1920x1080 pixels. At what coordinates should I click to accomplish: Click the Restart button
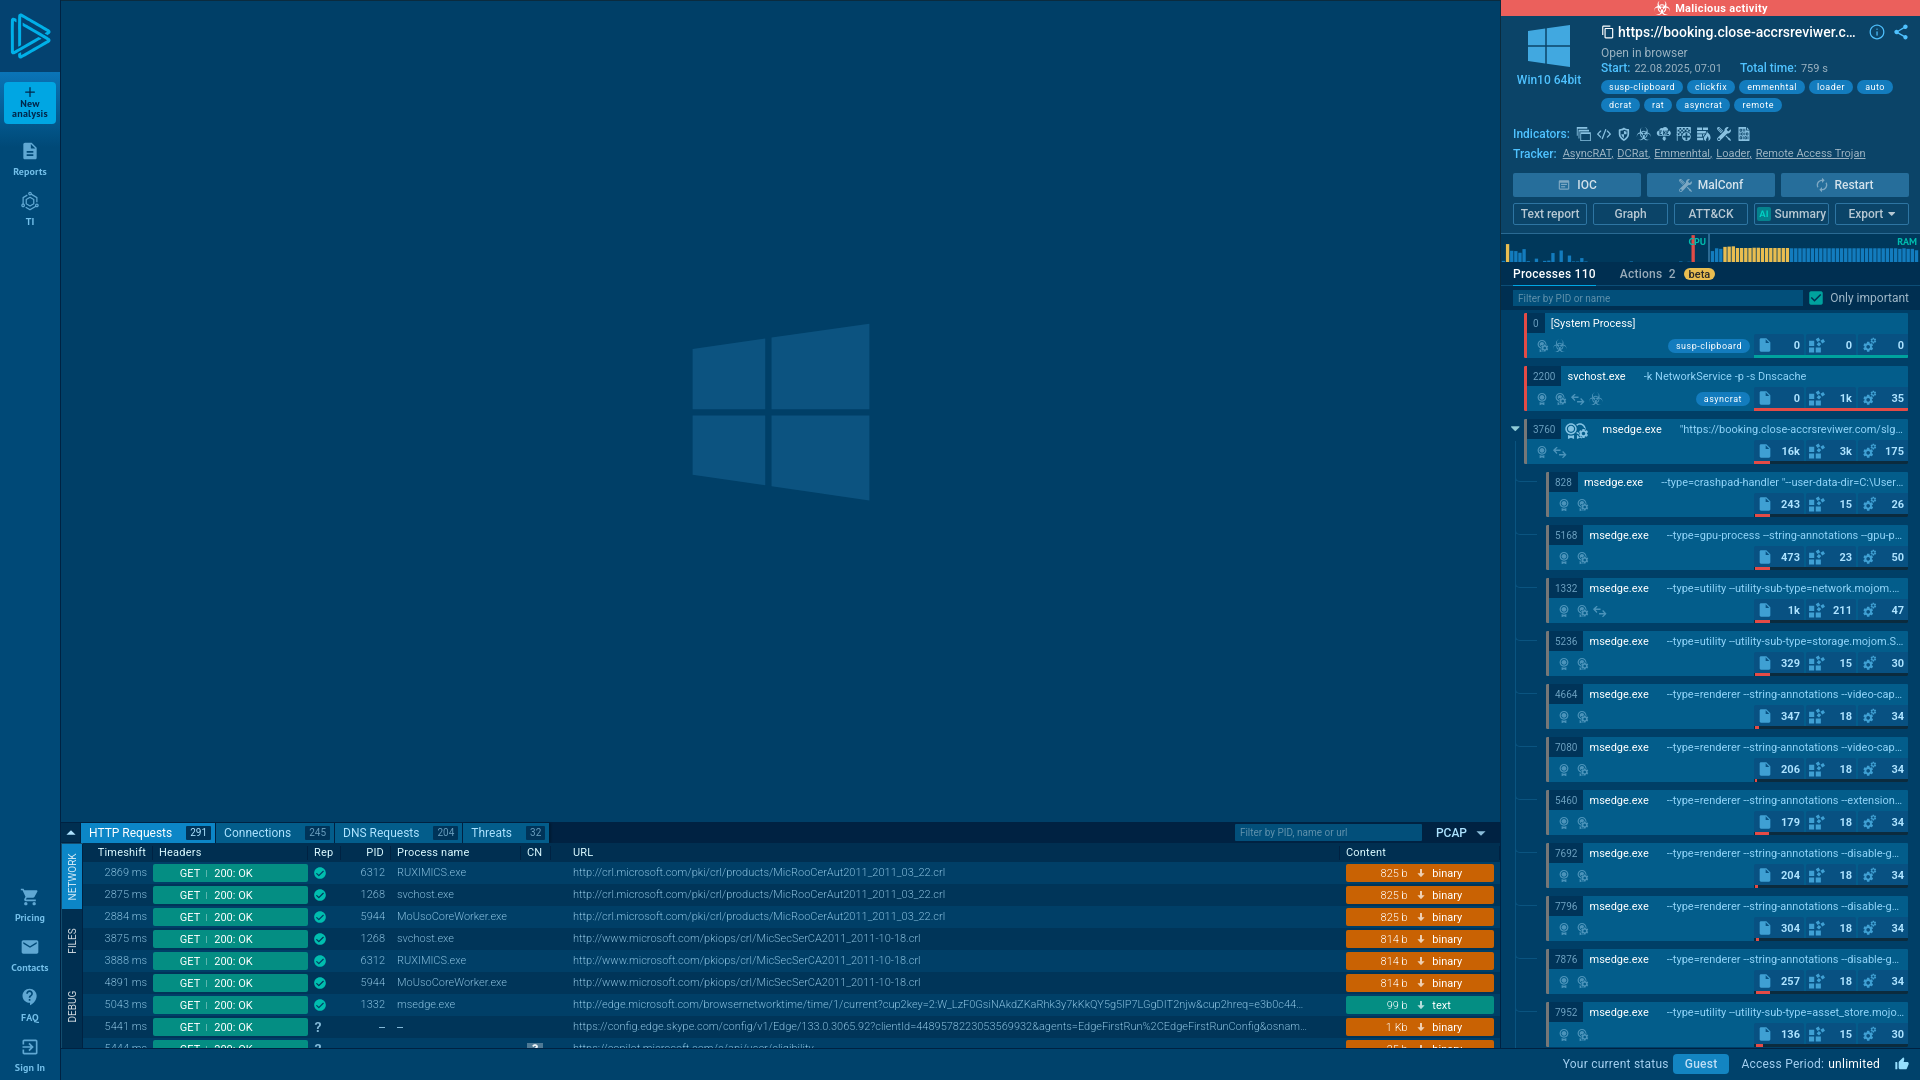(x=1845, y=185)
